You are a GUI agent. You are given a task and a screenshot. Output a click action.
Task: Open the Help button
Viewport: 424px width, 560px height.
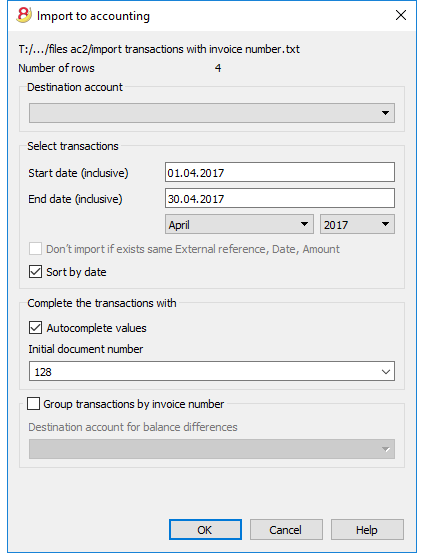tap(367, 529)
